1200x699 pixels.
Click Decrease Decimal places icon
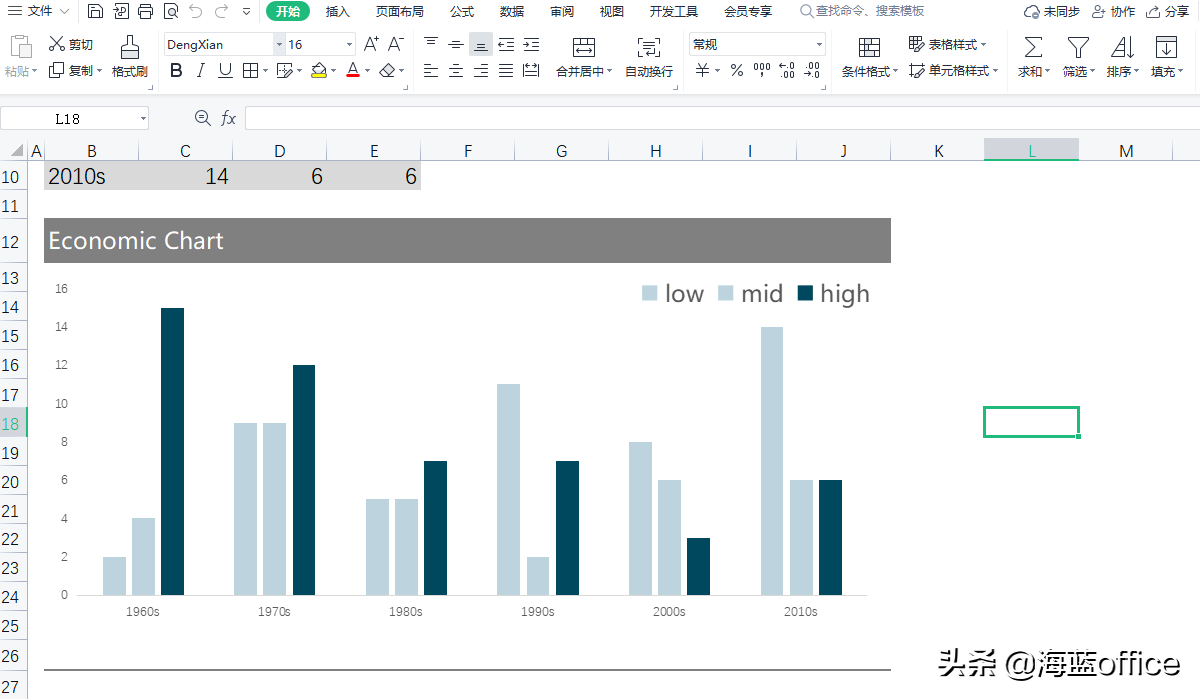tap(812, 71)
